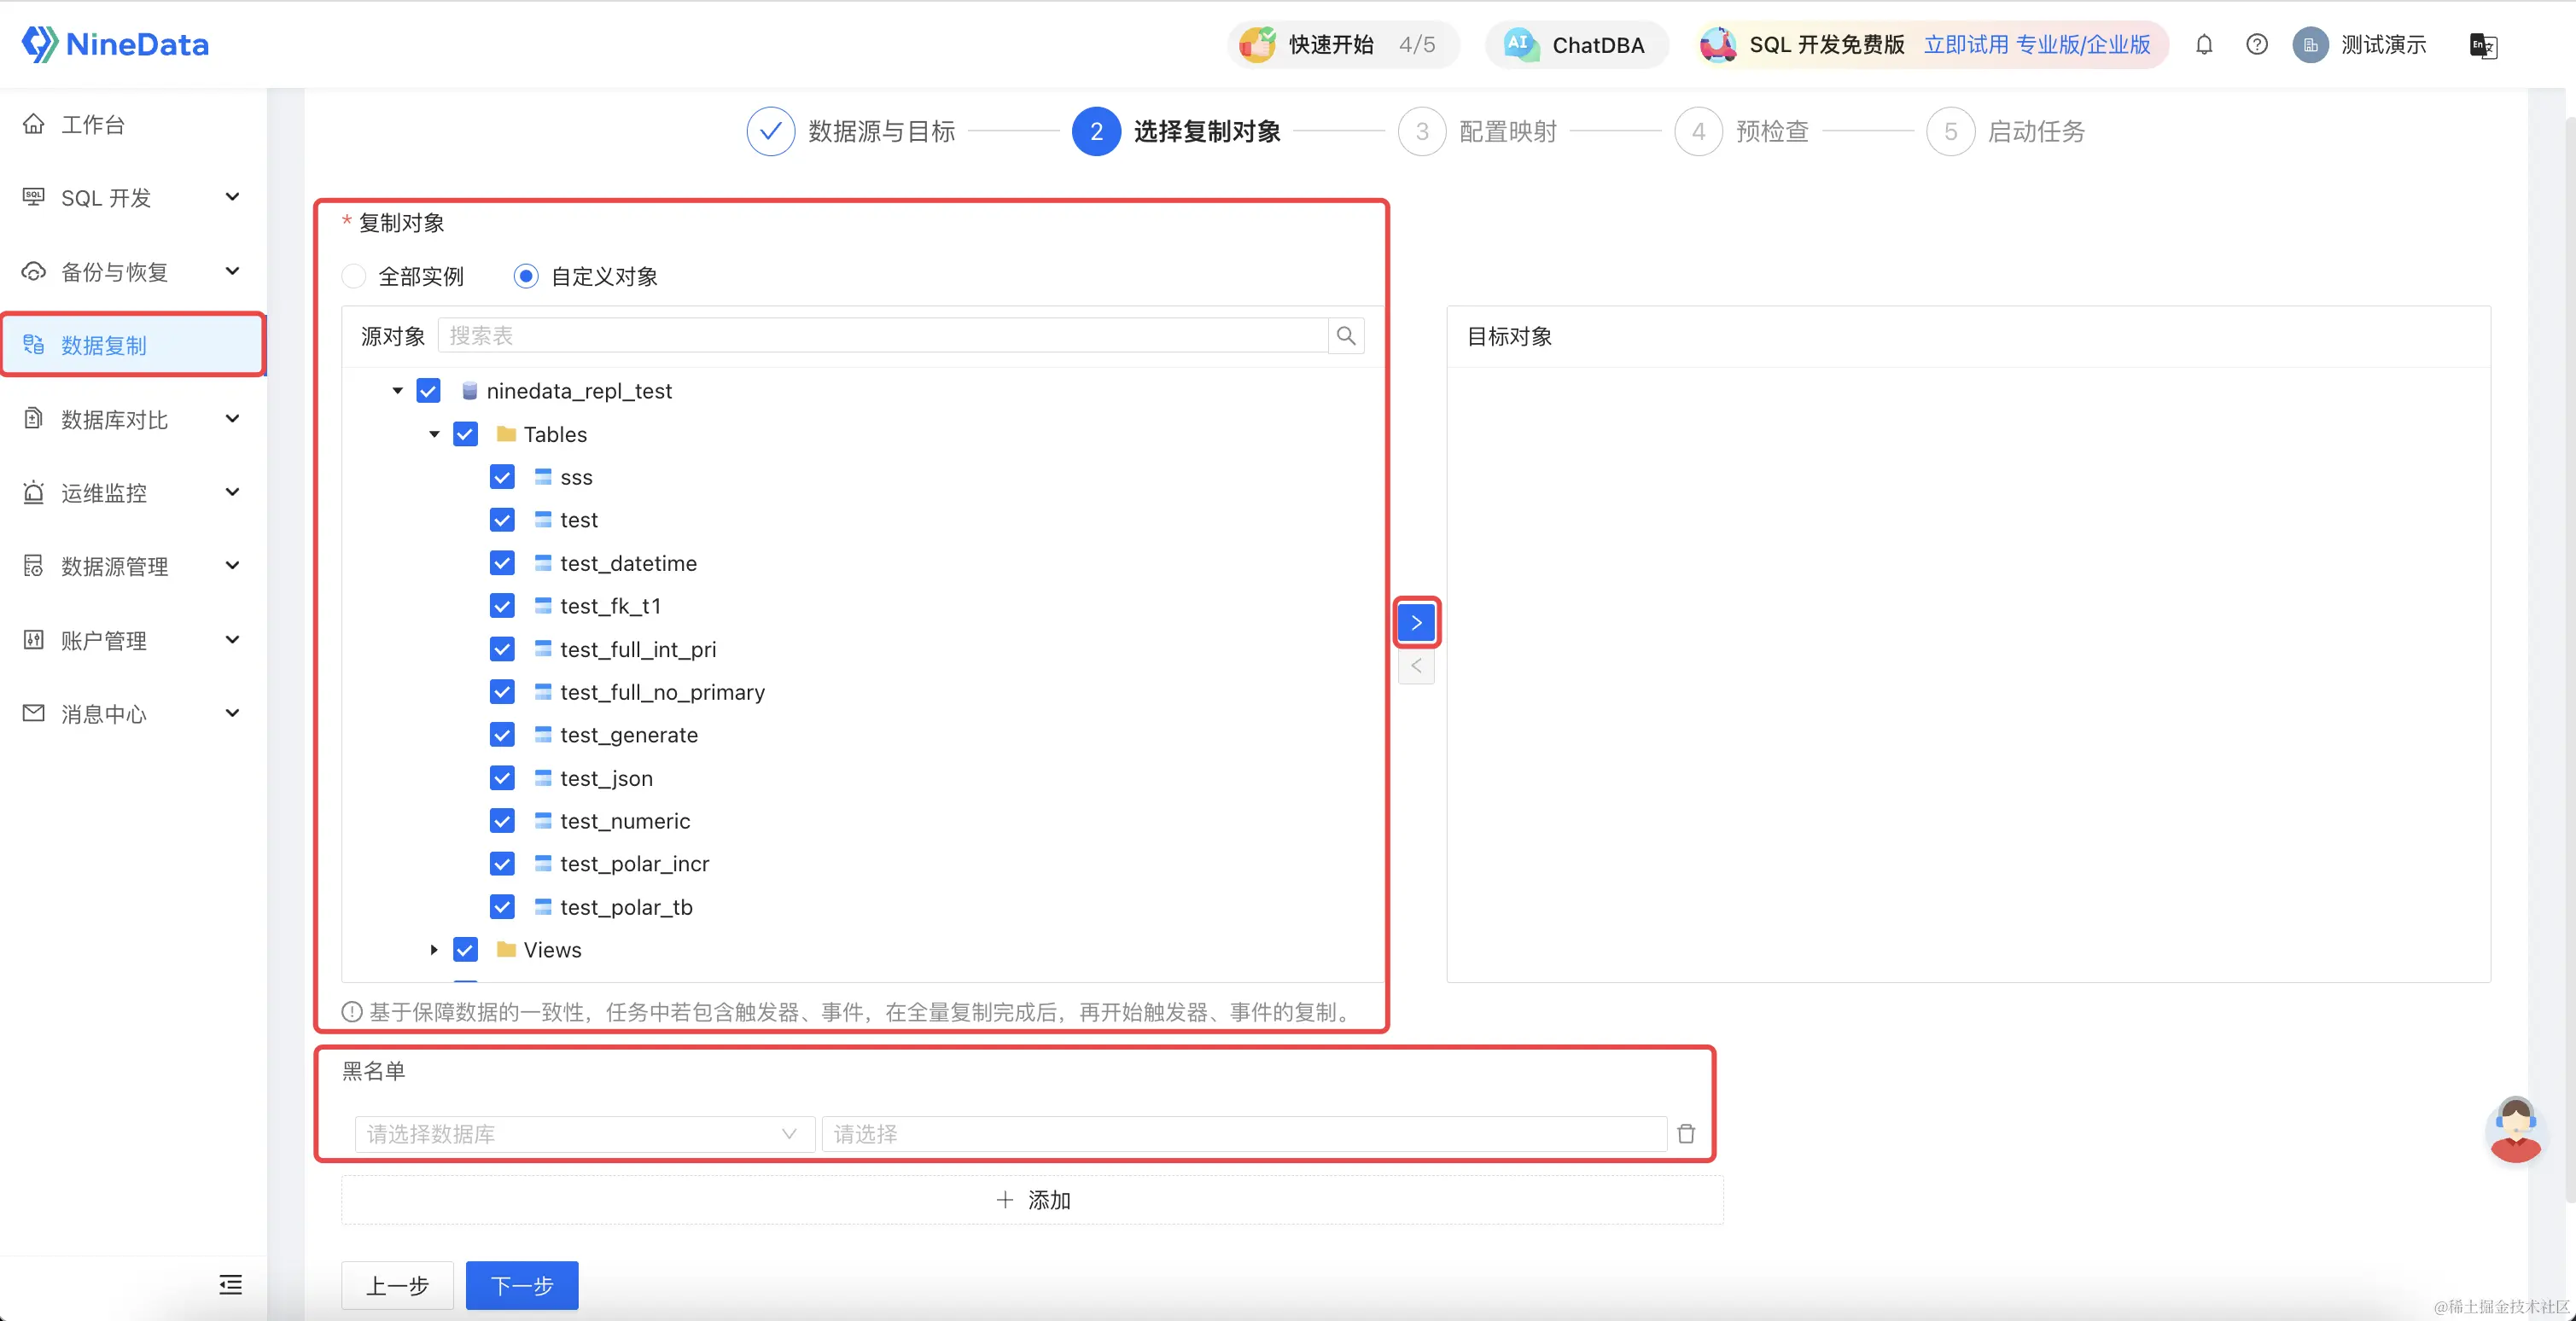Delete the blacklist row with trash icon
This screenshot has height=1321, width=2576.
click(x=1686, y=1134)
